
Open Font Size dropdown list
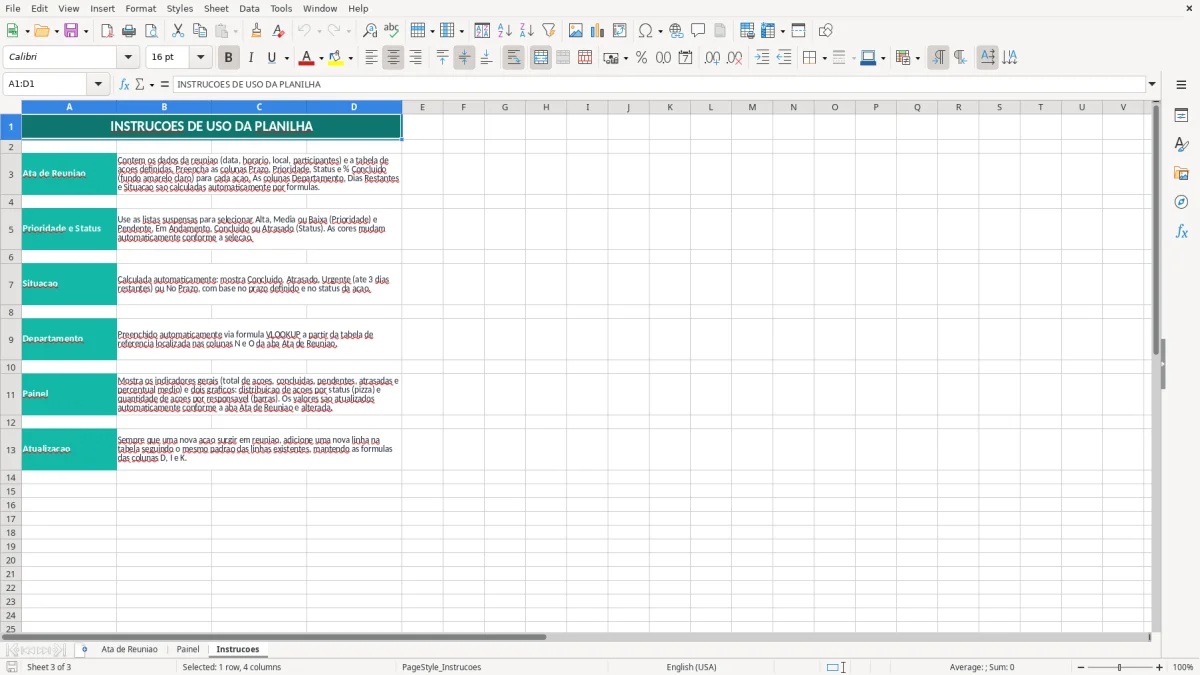pos(200,58)
